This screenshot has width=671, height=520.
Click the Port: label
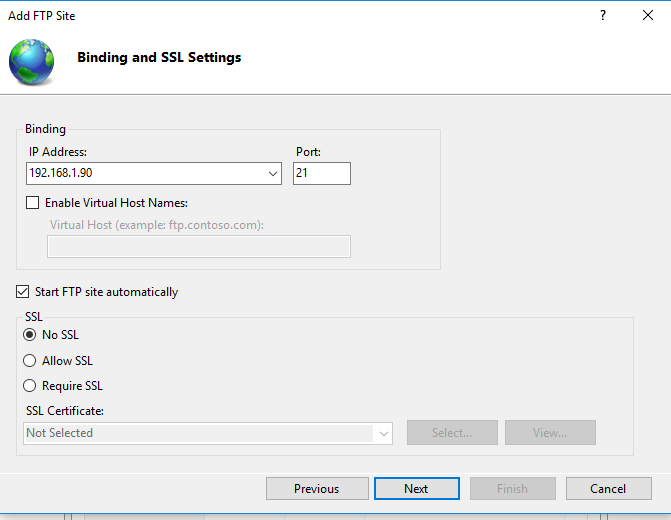(x=308, y=152)
